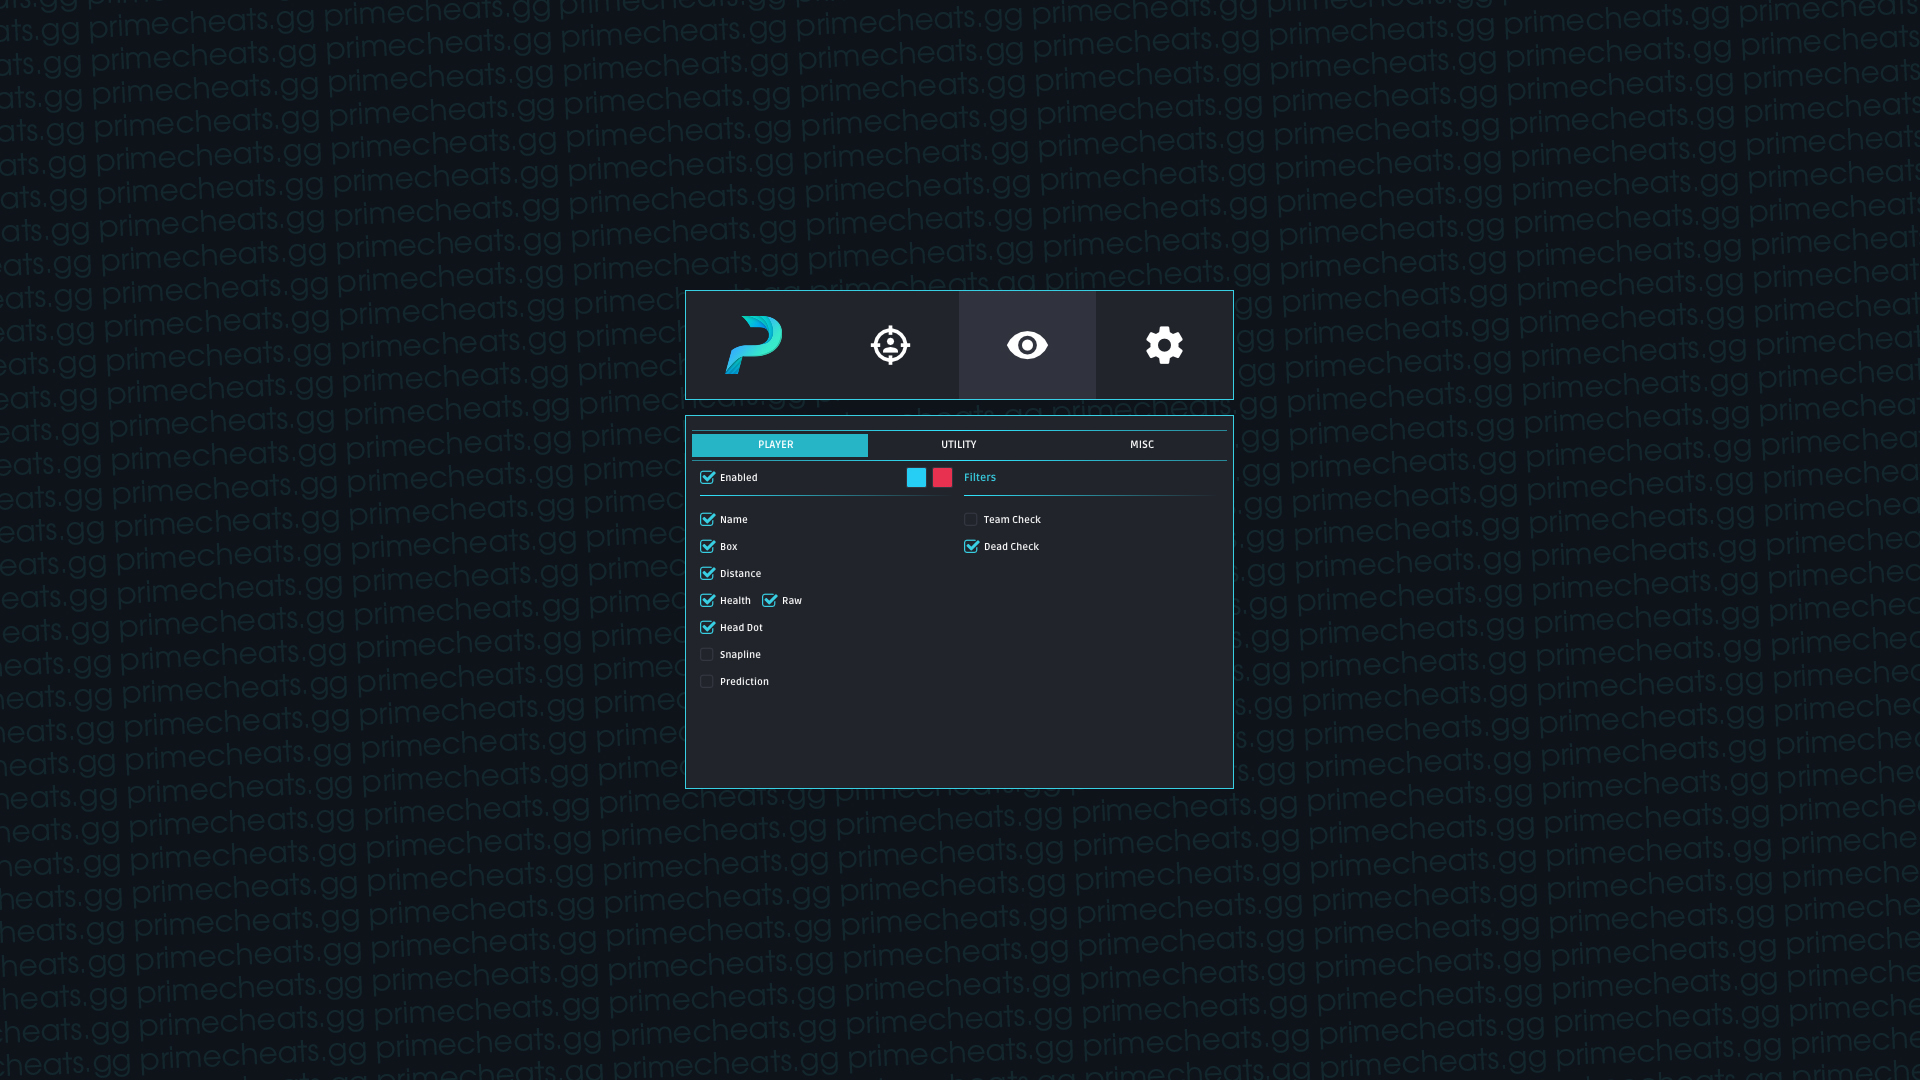Viewport: 1920px width, 1080px height.
Task: Disable the Distance checkbox
Action: click(707, 574)
